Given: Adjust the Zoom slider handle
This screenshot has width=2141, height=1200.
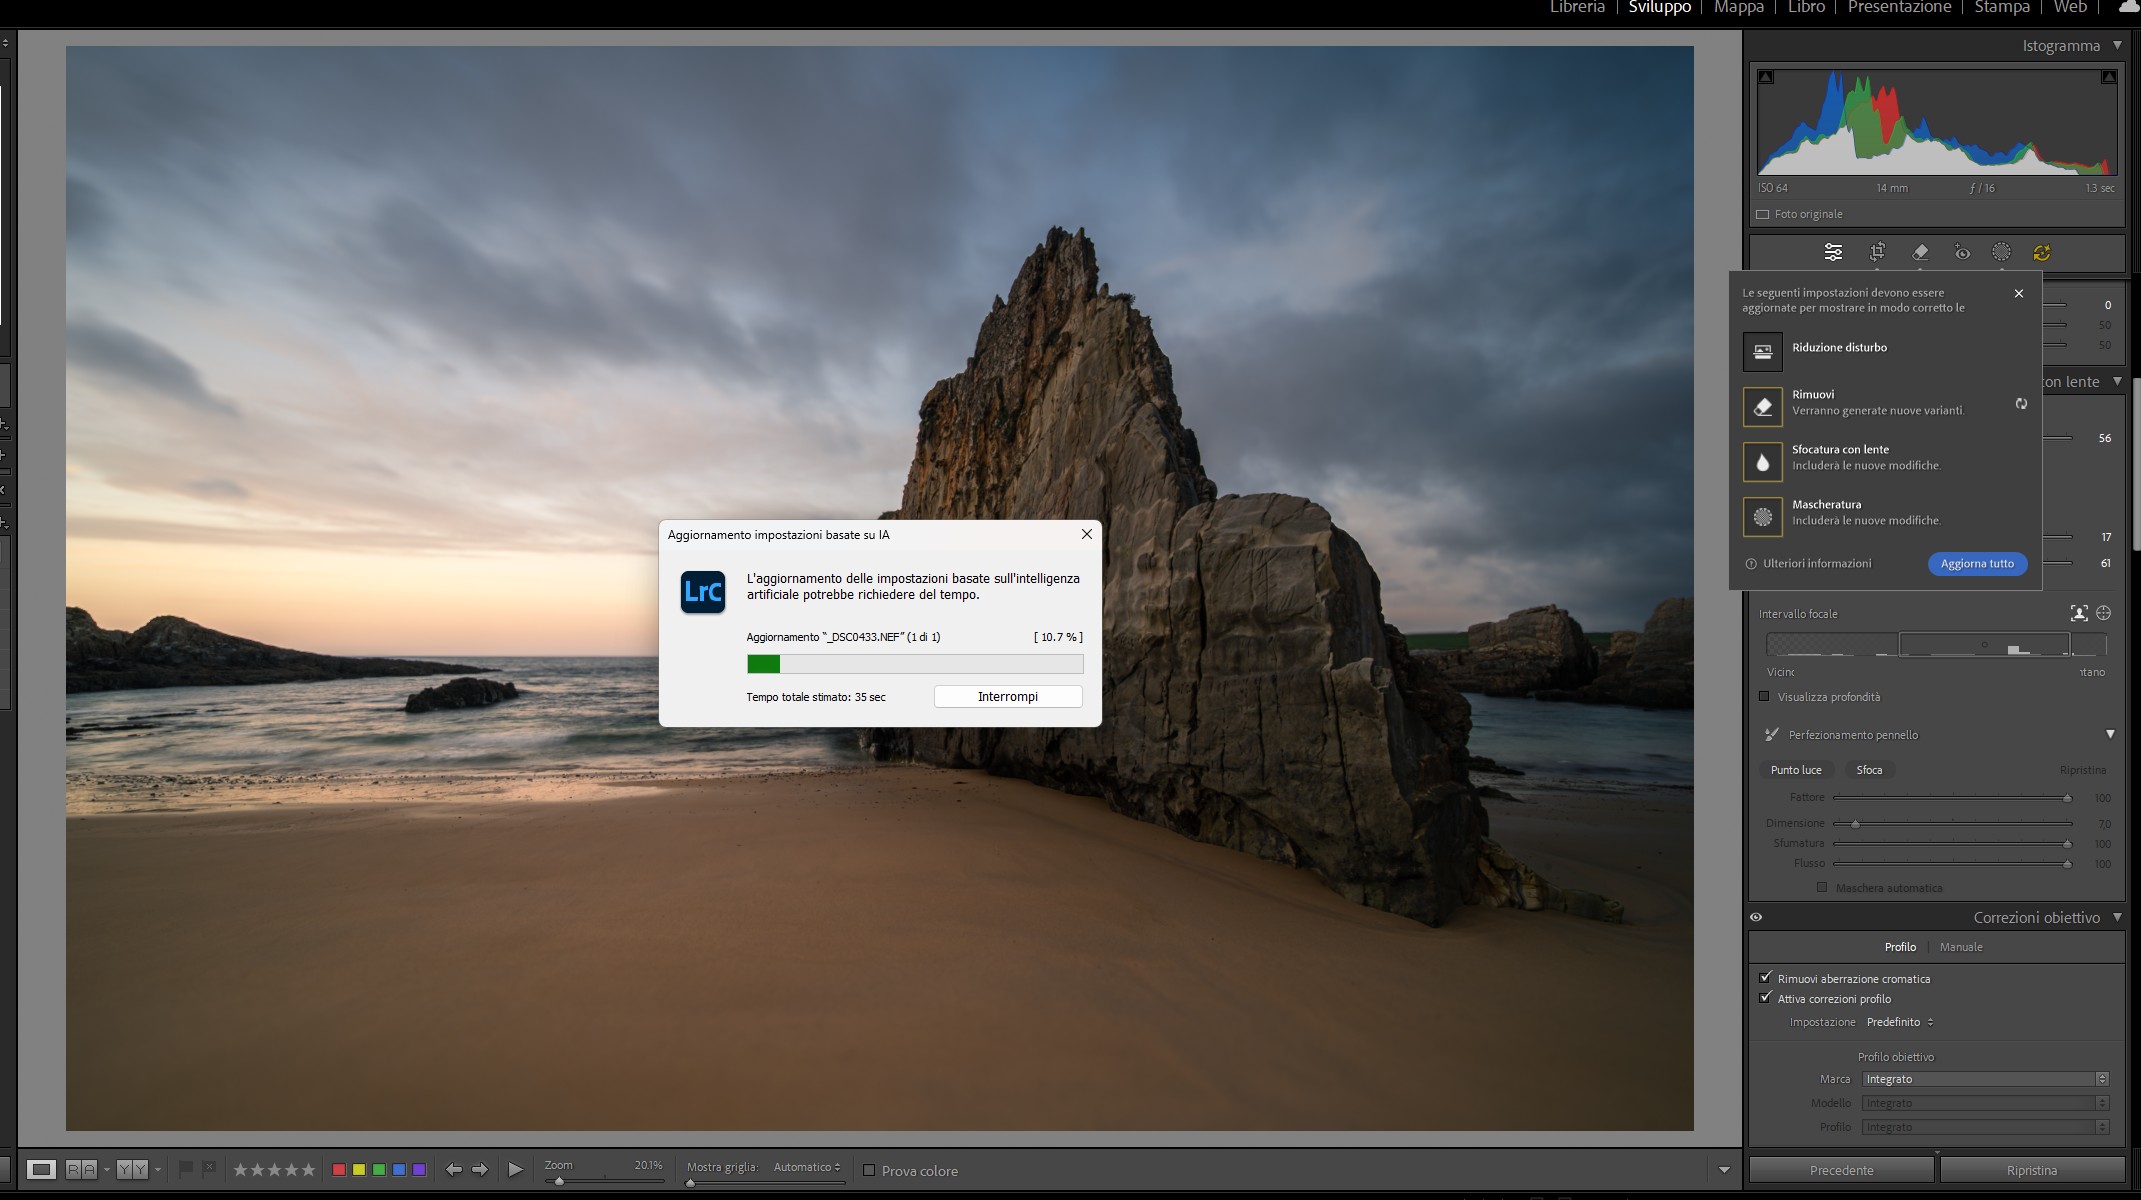Looking at the screenshot, I should pyautogui.click(x=559, y=1181).
